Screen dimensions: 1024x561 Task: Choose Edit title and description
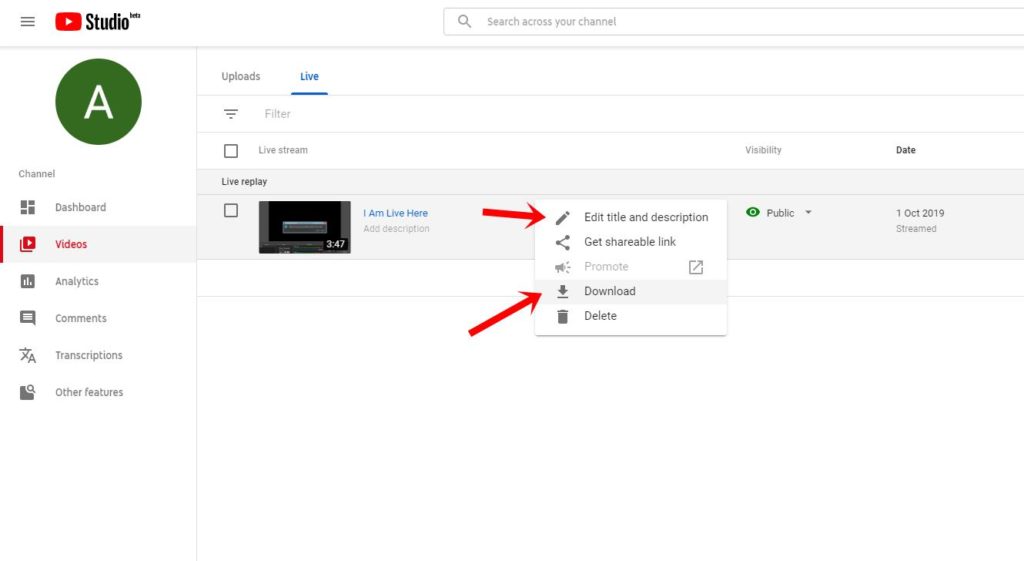point(631,217)
